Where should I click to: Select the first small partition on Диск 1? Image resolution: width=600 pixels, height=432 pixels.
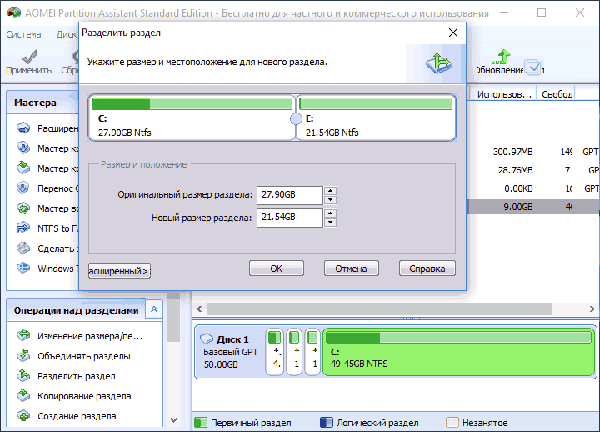(274, 352)
